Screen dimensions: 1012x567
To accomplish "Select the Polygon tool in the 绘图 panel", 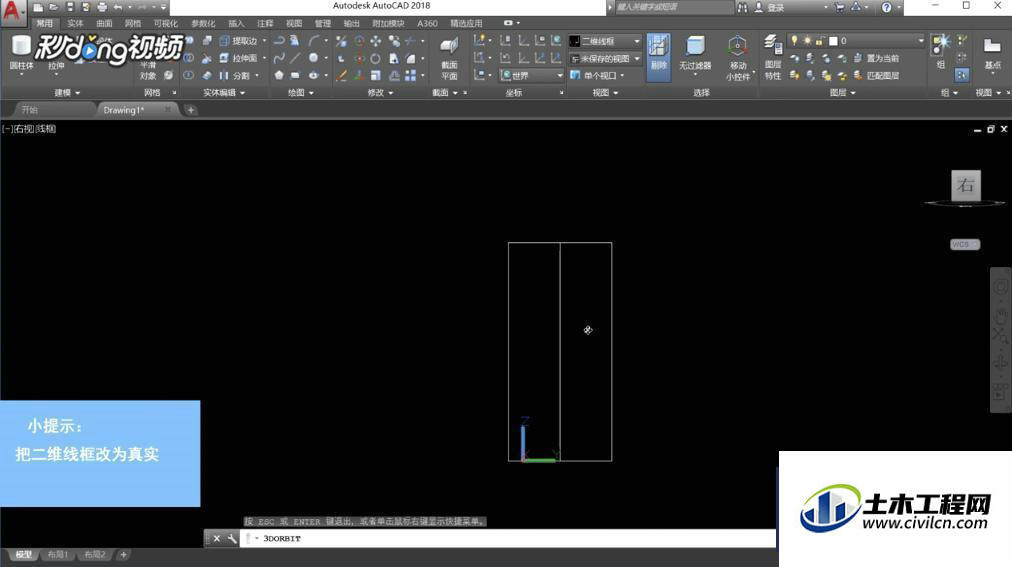I will point(279,75).
